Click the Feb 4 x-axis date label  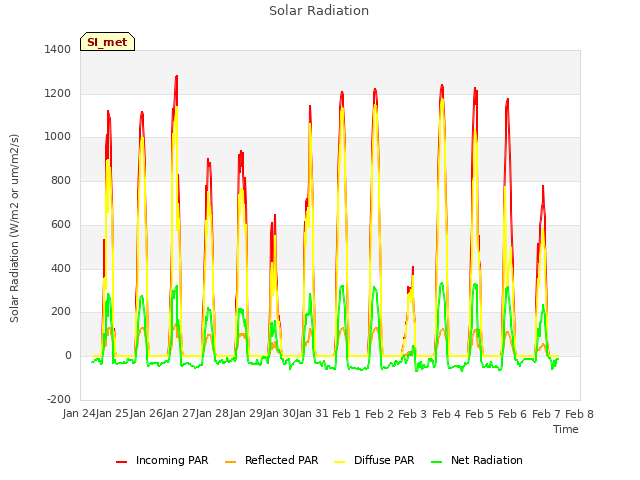click(446, 414)
